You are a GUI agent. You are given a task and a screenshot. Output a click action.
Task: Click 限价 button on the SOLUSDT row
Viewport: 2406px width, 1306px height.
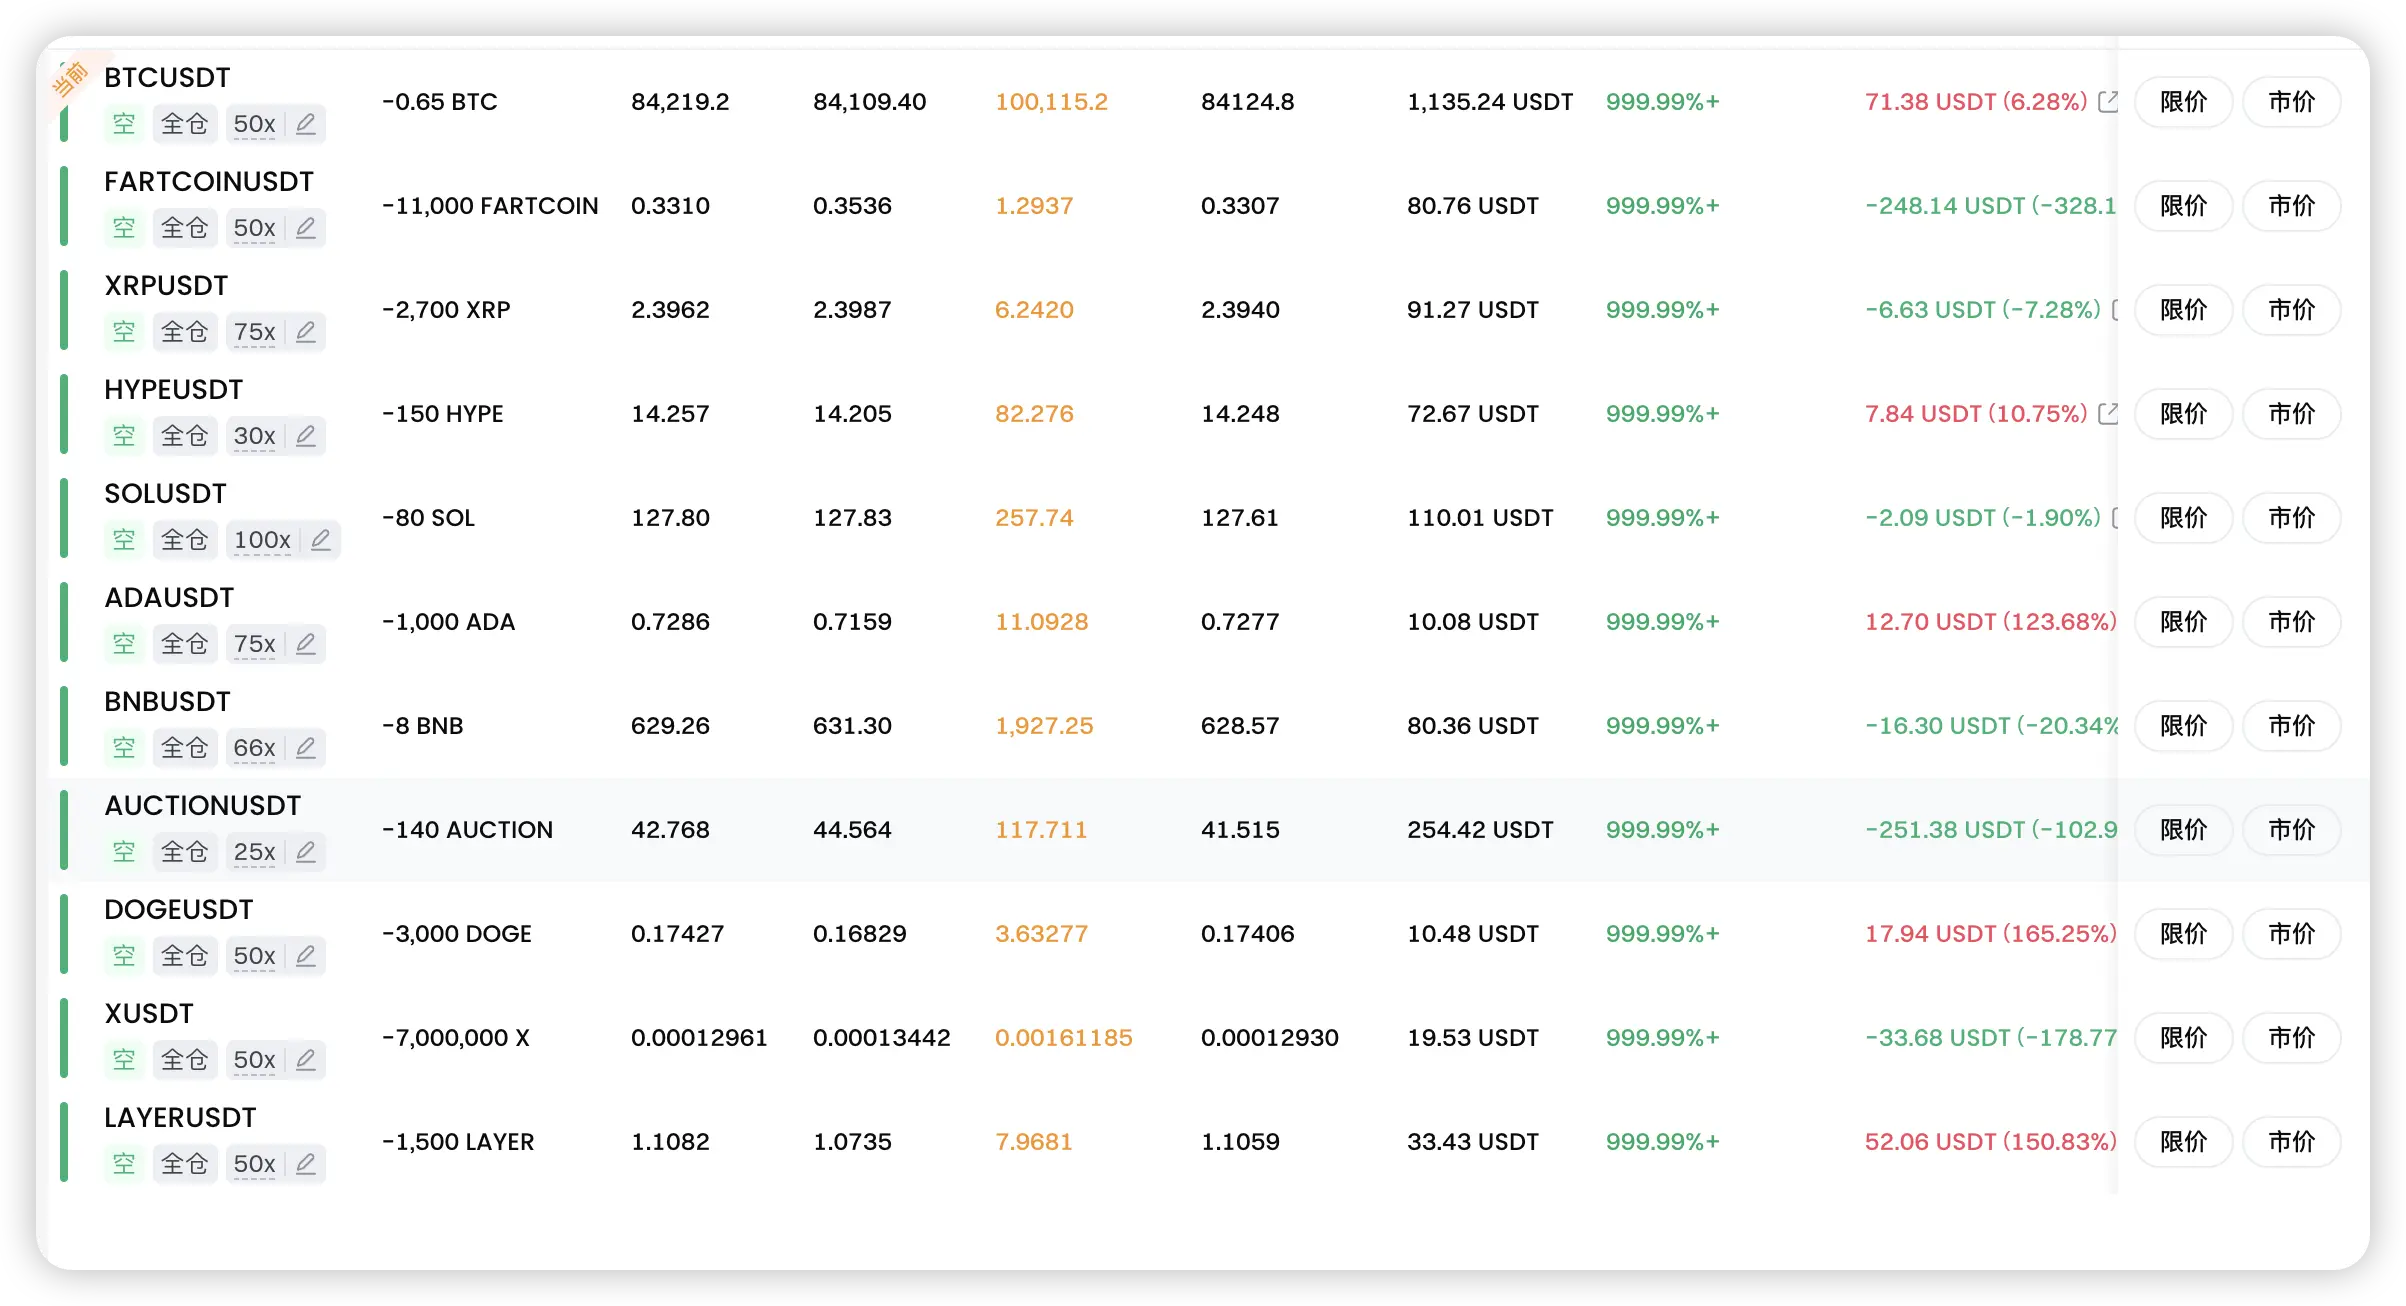[x=2183, y=518]
